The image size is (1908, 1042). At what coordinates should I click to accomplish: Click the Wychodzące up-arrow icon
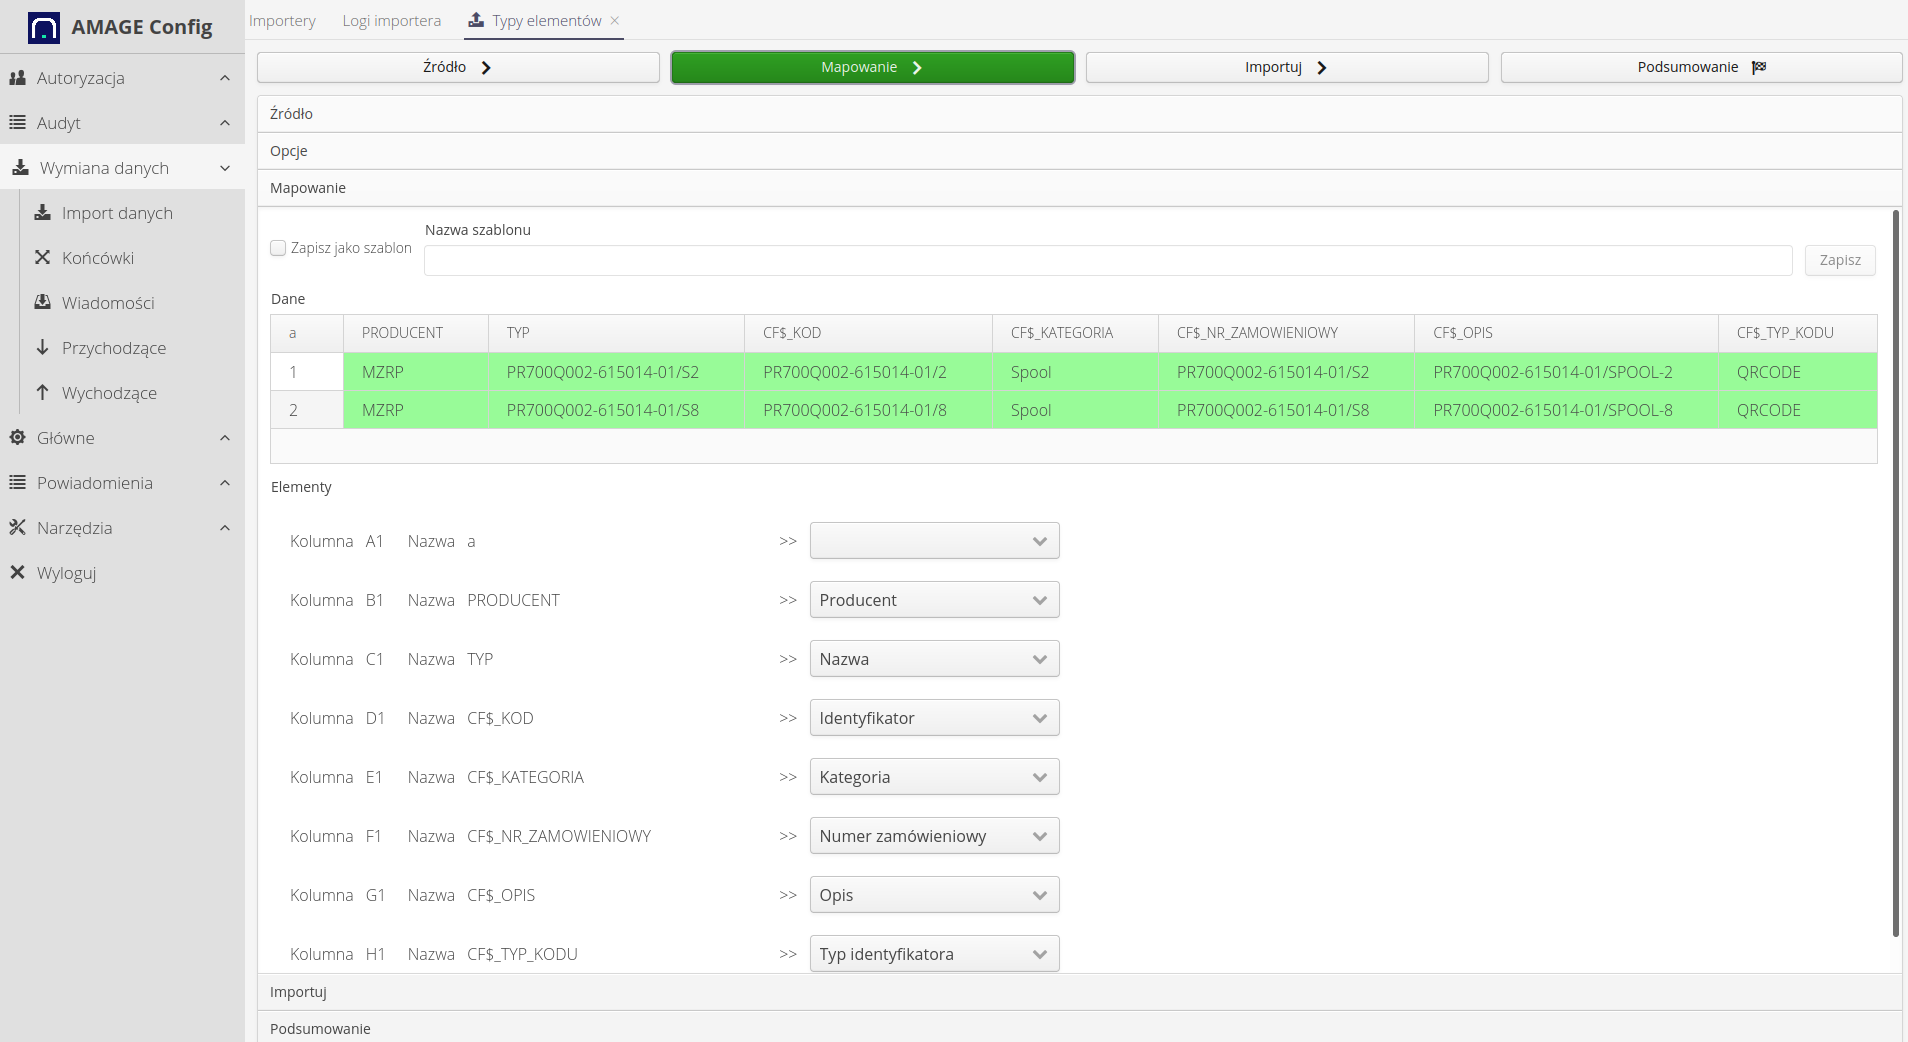(x=42, y=392)
